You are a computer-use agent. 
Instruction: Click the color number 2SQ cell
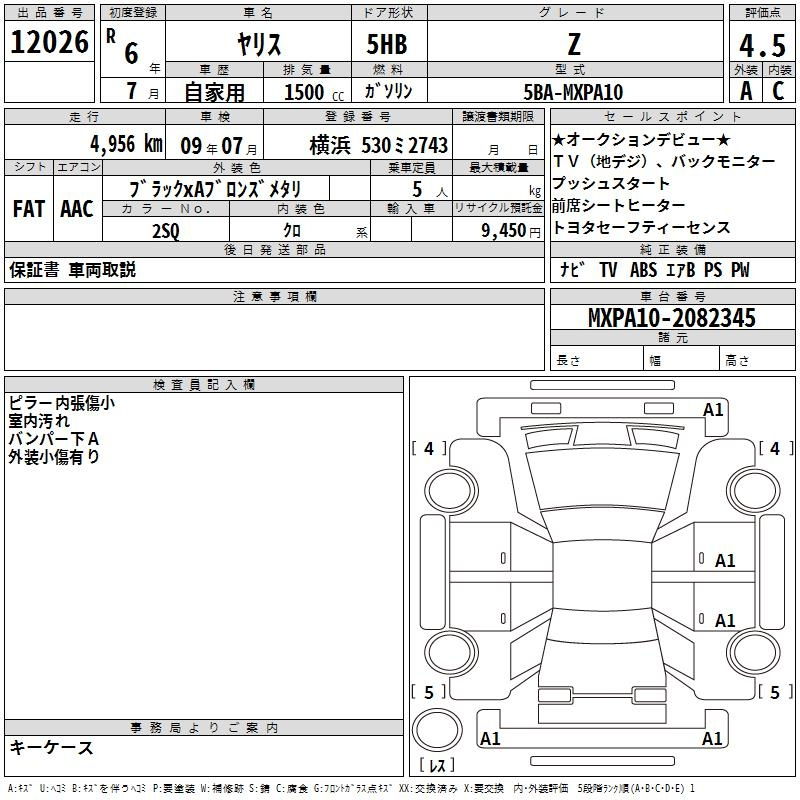pos(166,230)
